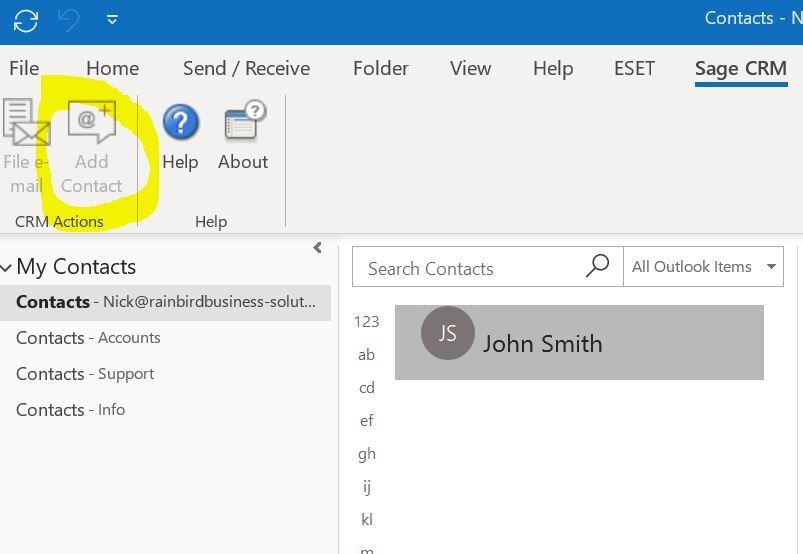Open the ESET tab

634,68
